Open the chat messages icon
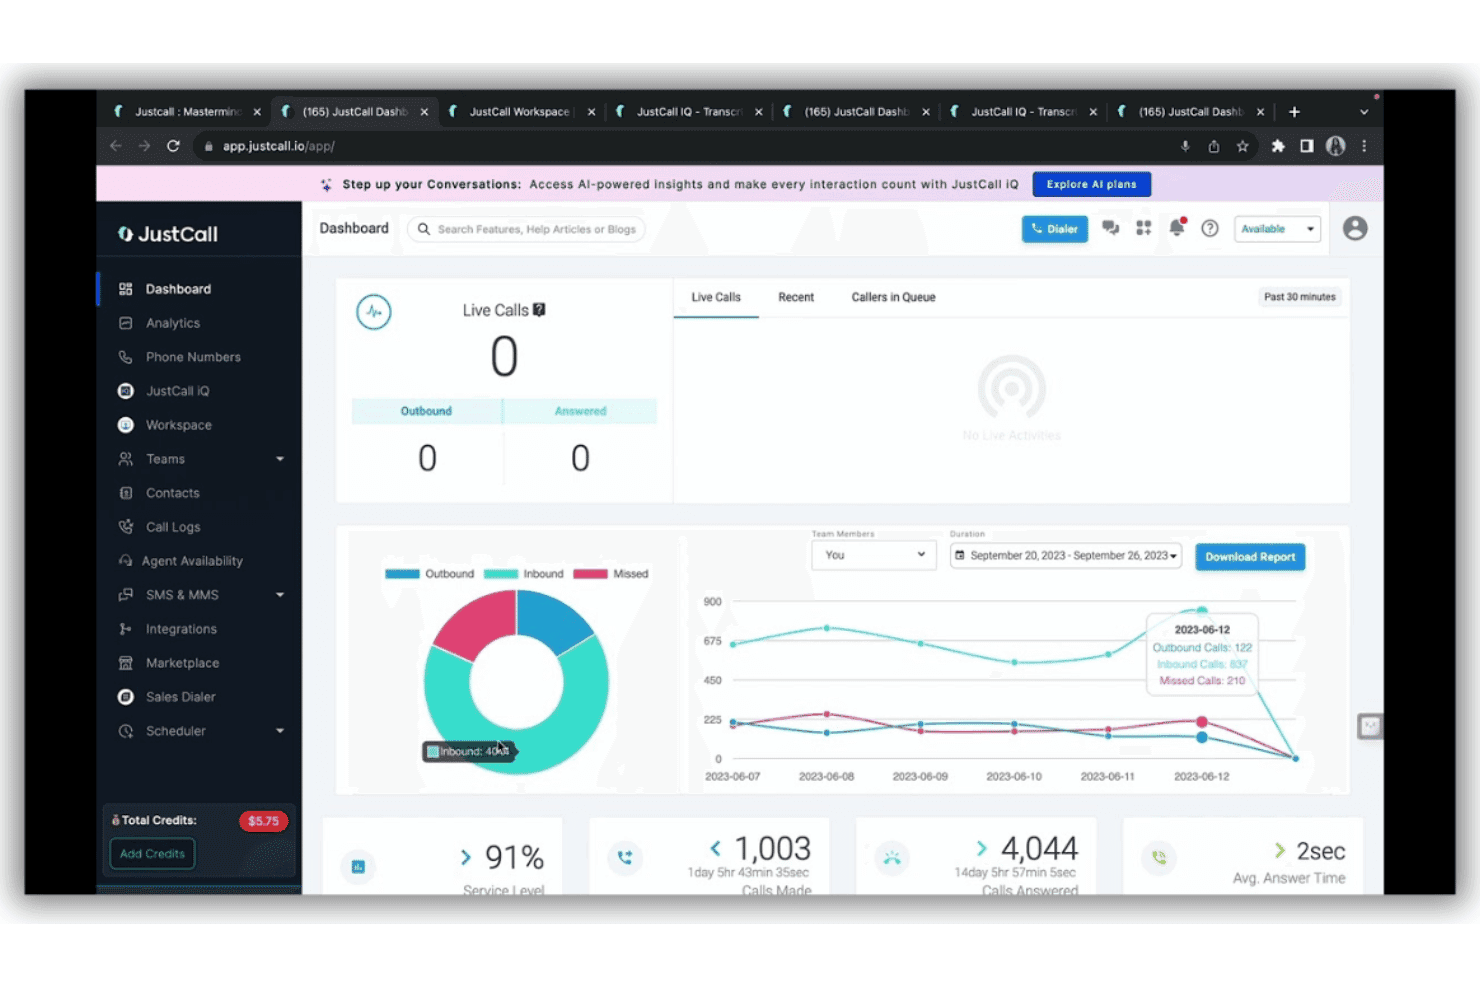Image resolution: width=1480 pixels, height=987 pixels. [1110, 228]
